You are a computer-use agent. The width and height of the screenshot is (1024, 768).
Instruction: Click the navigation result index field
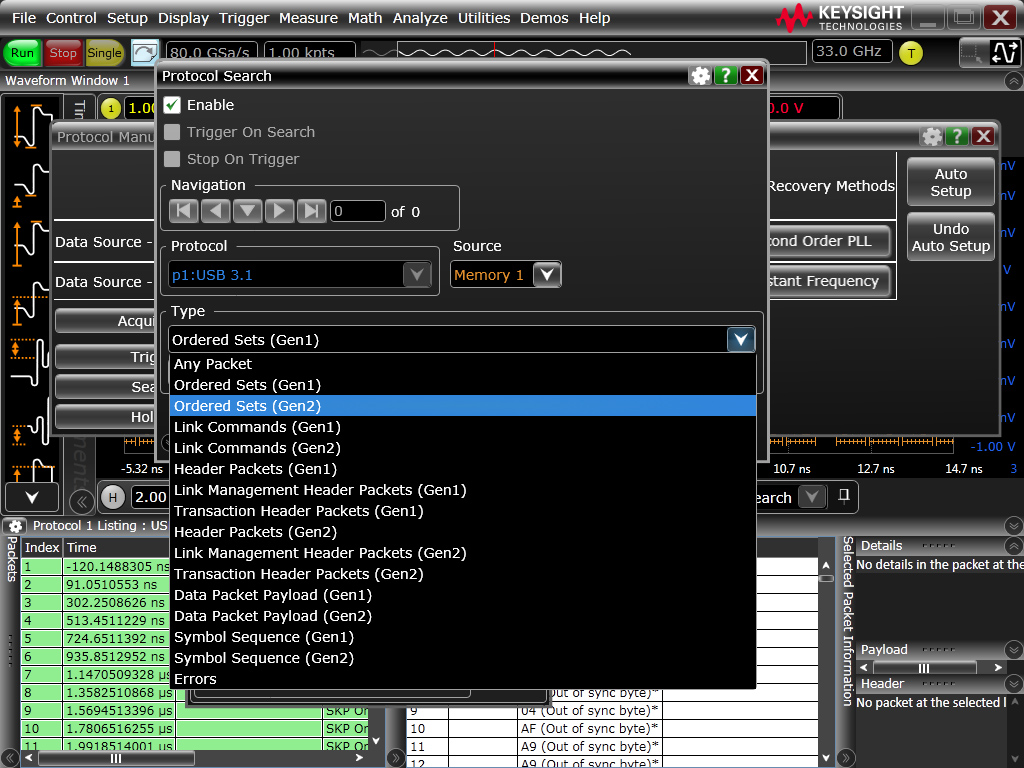click(357, 211)
